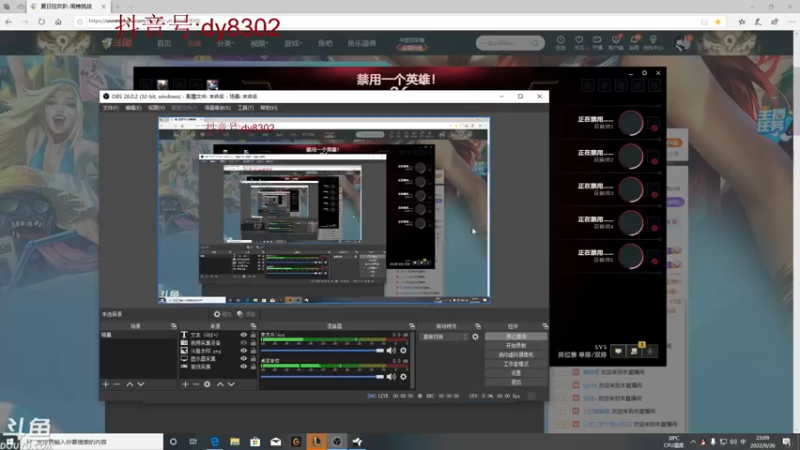Open the 场景集合(S) menu in OBS
Screen dimensions: 800x450
coord(217,108)
